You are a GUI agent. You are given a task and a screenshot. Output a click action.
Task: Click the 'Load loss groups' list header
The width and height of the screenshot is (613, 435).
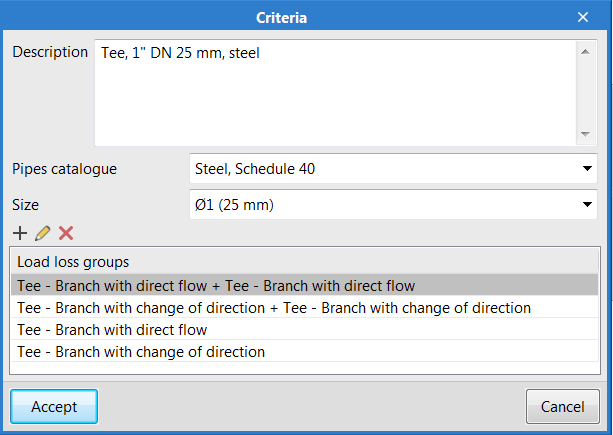[73, 262]
